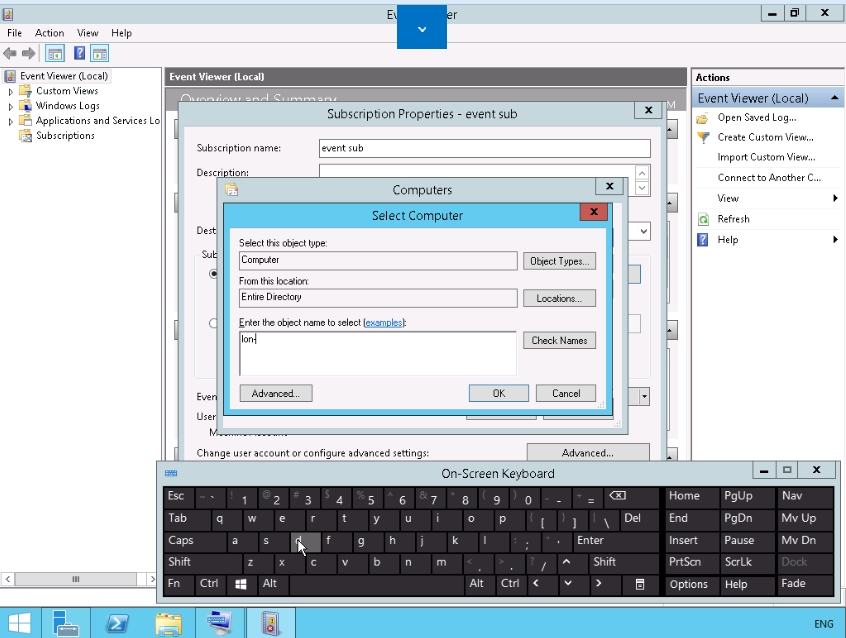Open the File menu

click(14, 33)
